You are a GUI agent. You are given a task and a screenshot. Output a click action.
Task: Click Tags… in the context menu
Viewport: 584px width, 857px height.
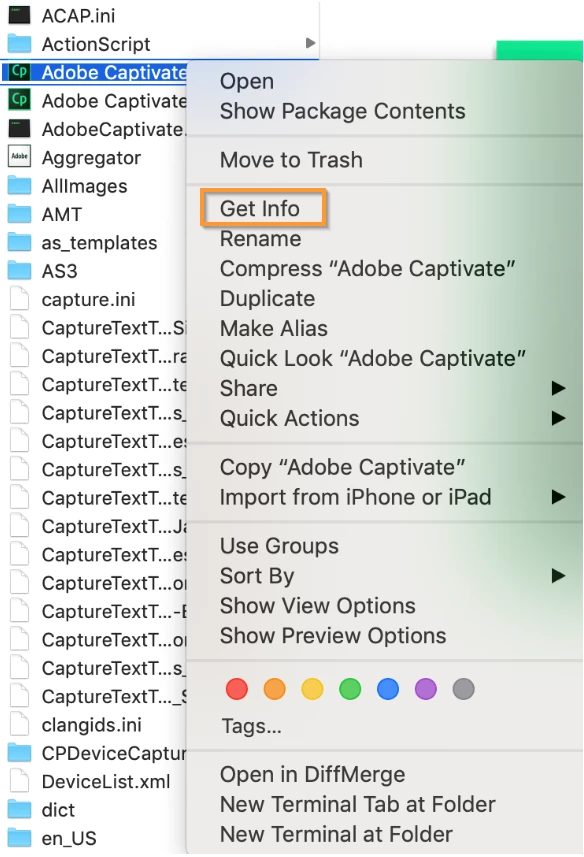pos(251,726)
